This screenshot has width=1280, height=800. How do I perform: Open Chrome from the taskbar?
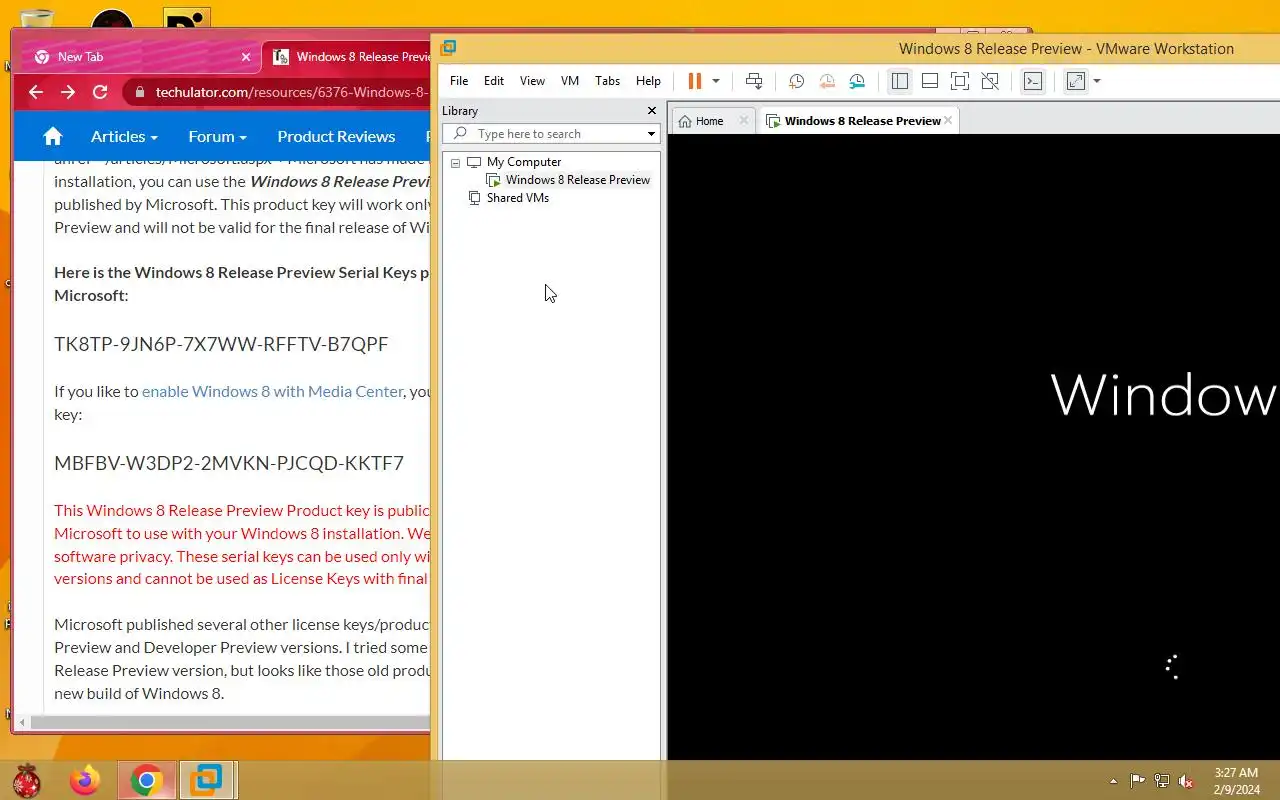tap(147, 780)
